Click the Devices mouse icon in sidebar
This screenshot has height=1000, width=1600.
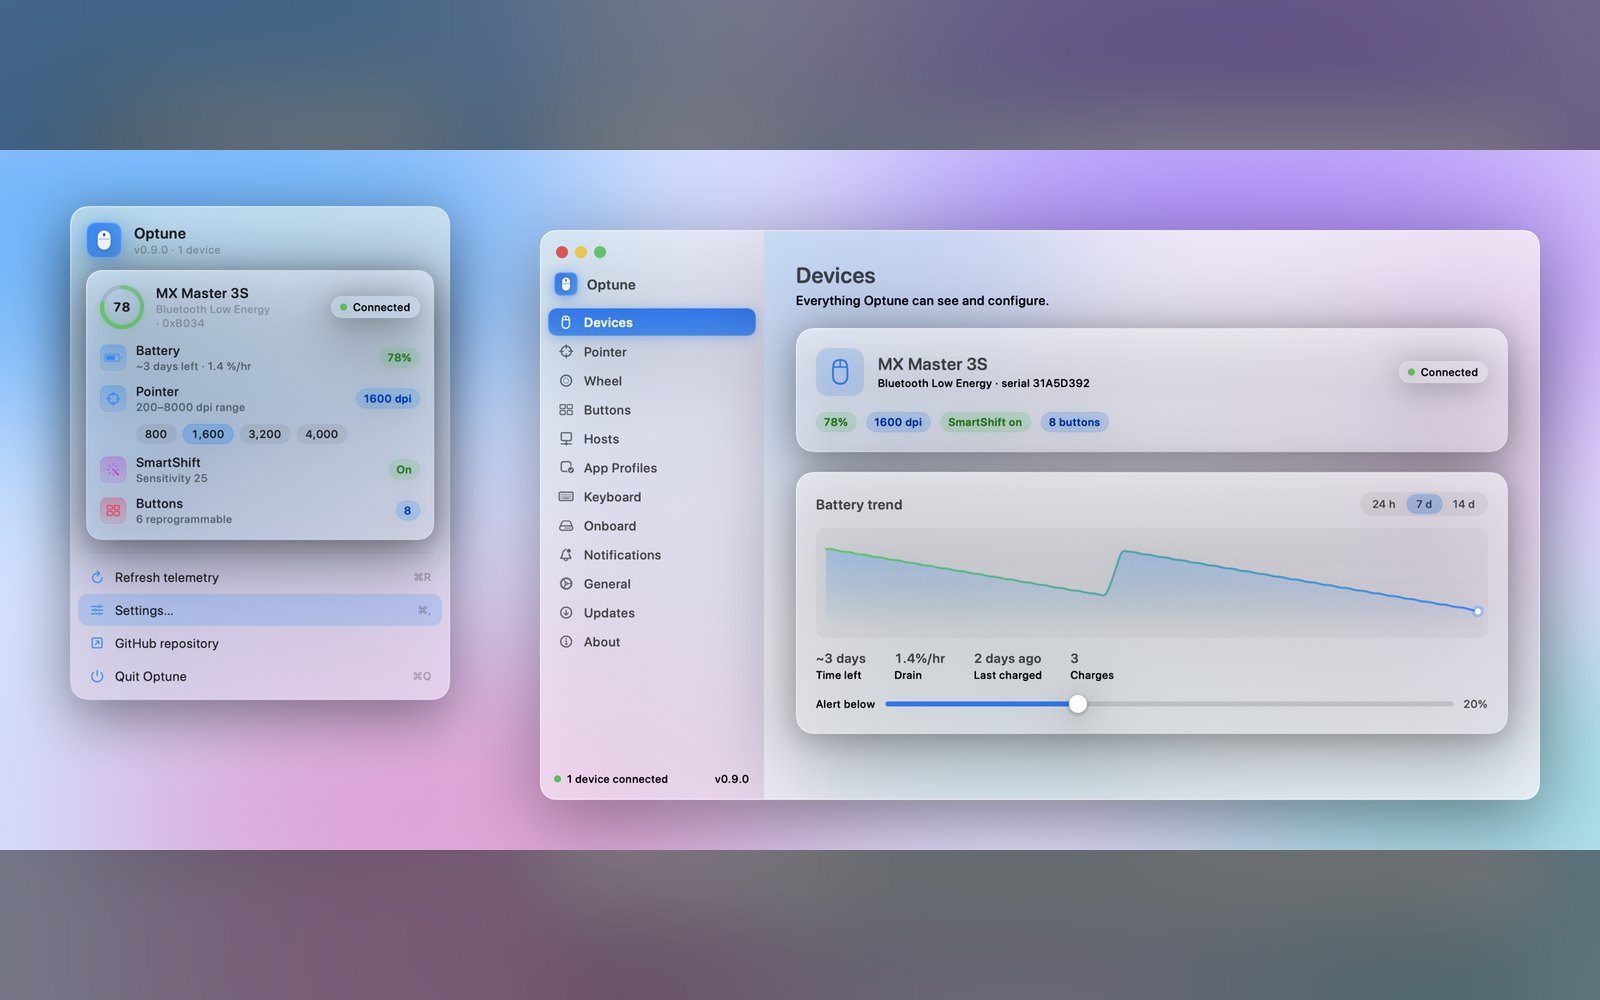click(566, 322)
